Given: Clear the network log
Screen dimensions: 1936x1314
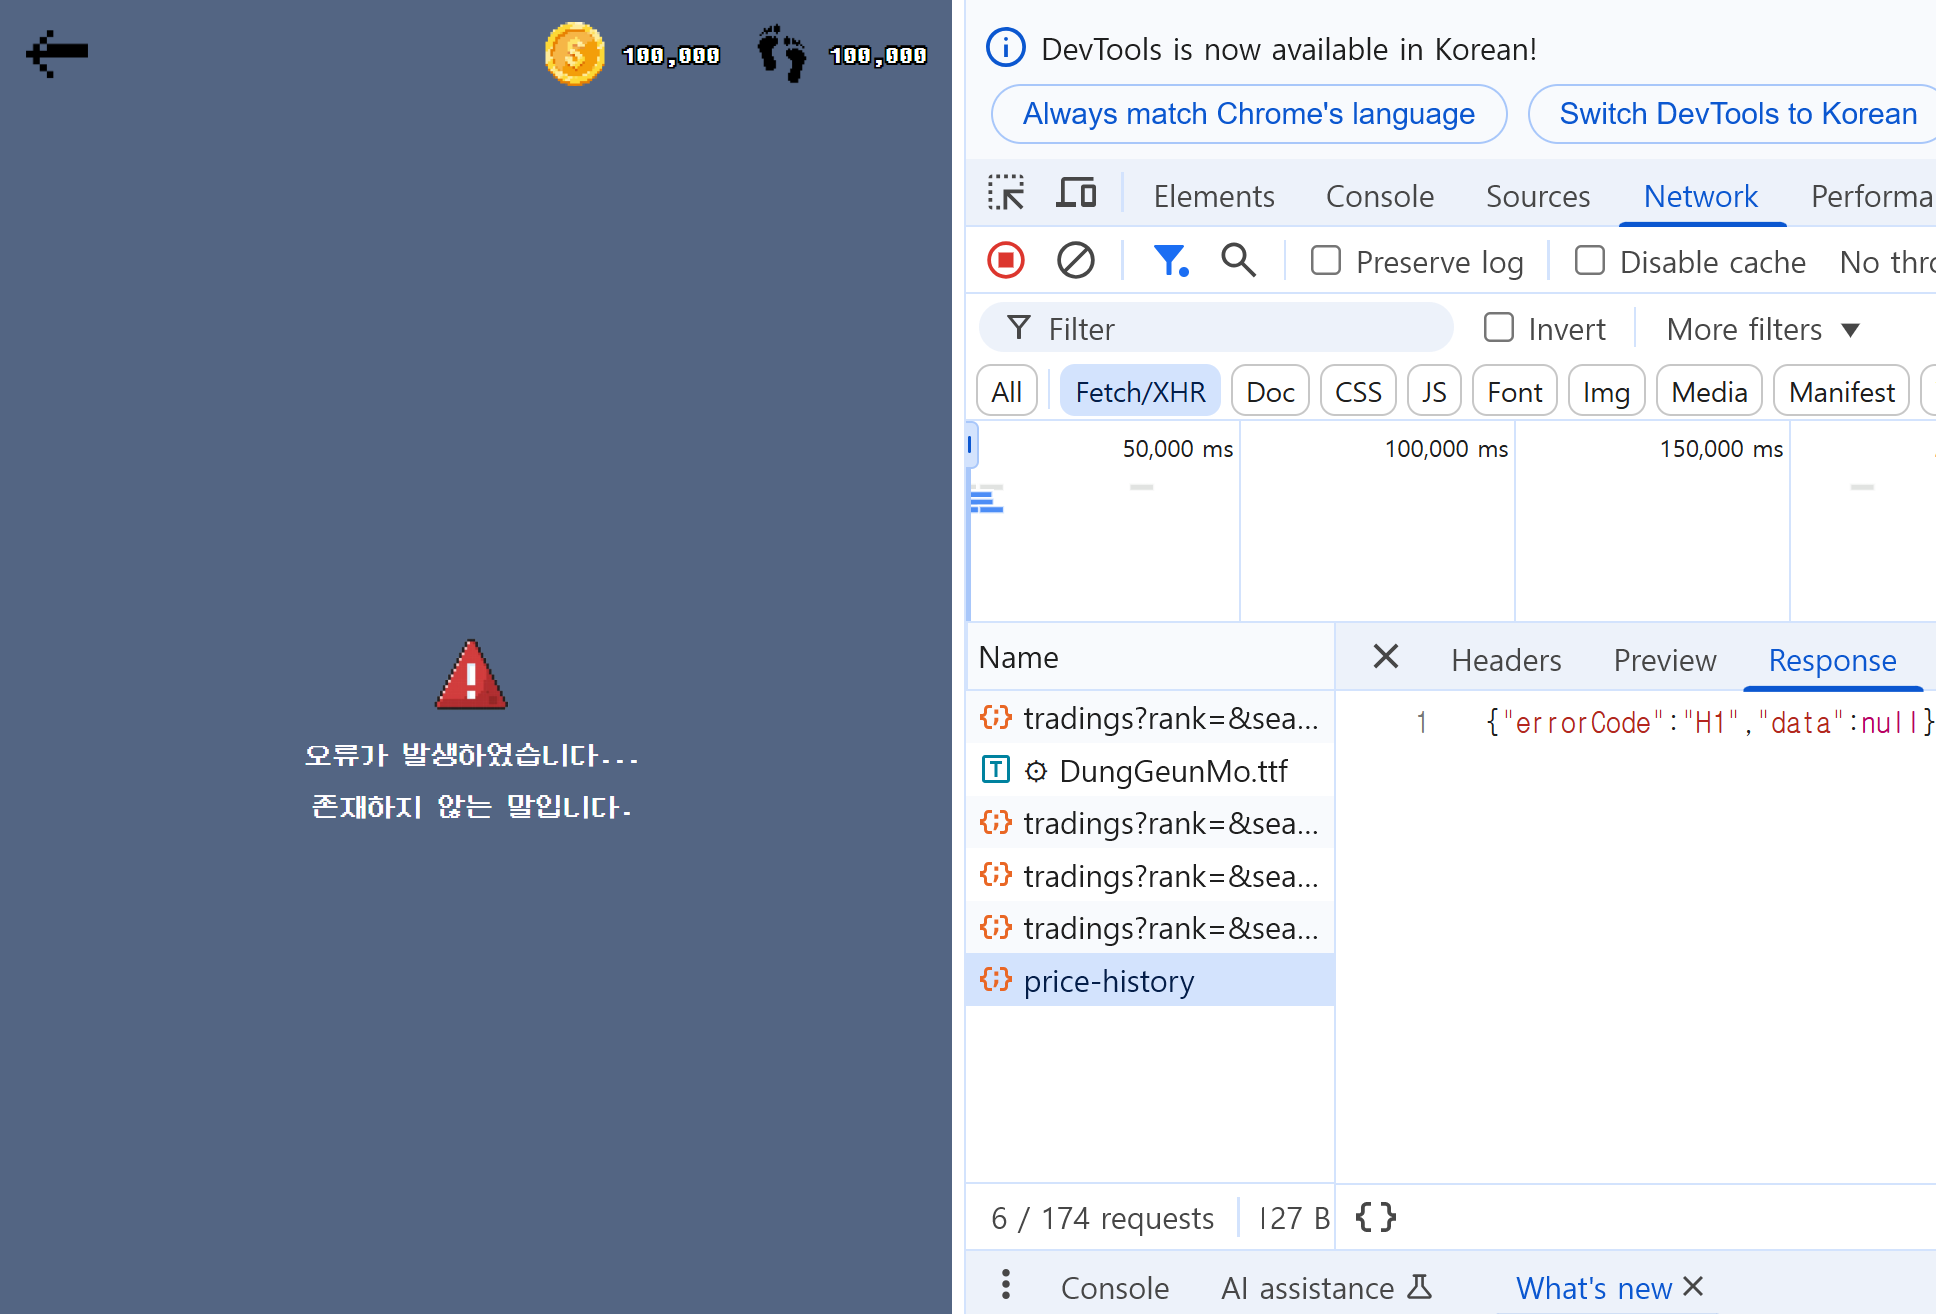Looking at the screenshot, I should point(1076,261).
